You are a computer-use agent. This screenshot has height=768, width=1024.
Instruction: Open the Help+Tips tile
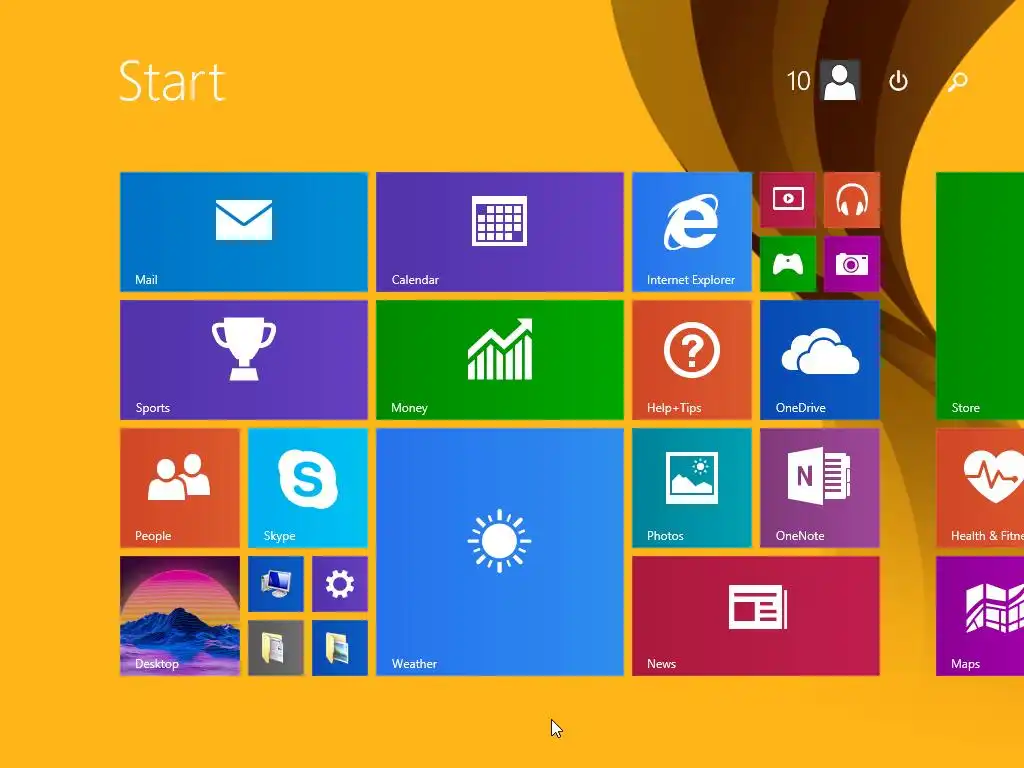coord(692,360)
